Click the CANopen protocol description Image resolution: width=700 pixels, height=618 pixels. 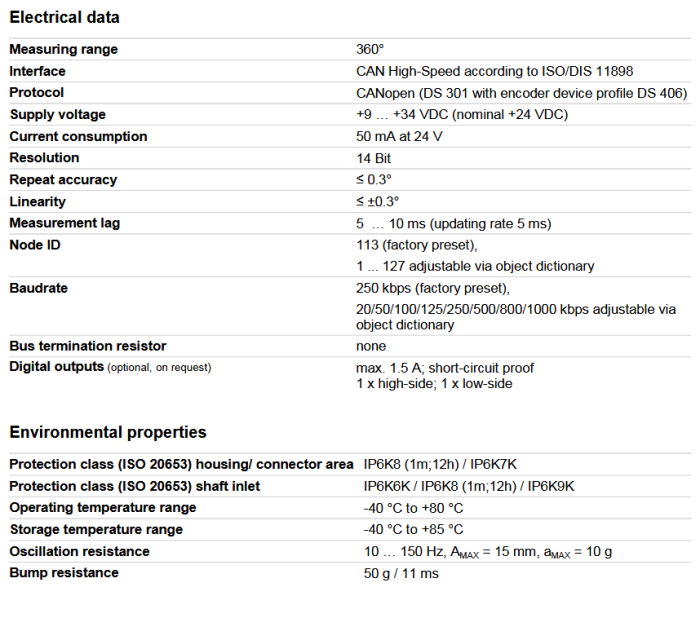(x=521, y=93)
